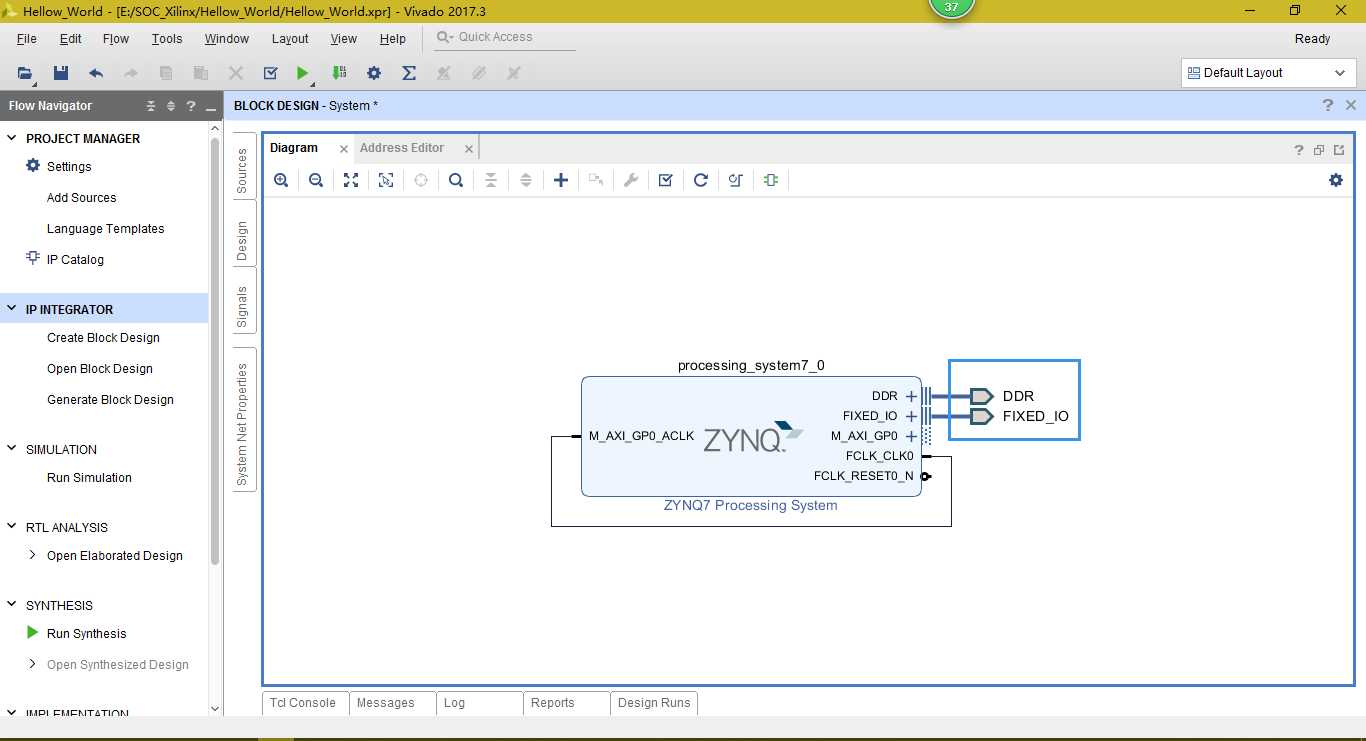Search the diagram with the magnifier icon
This screenshot has width=1366, height=741.
456,180
